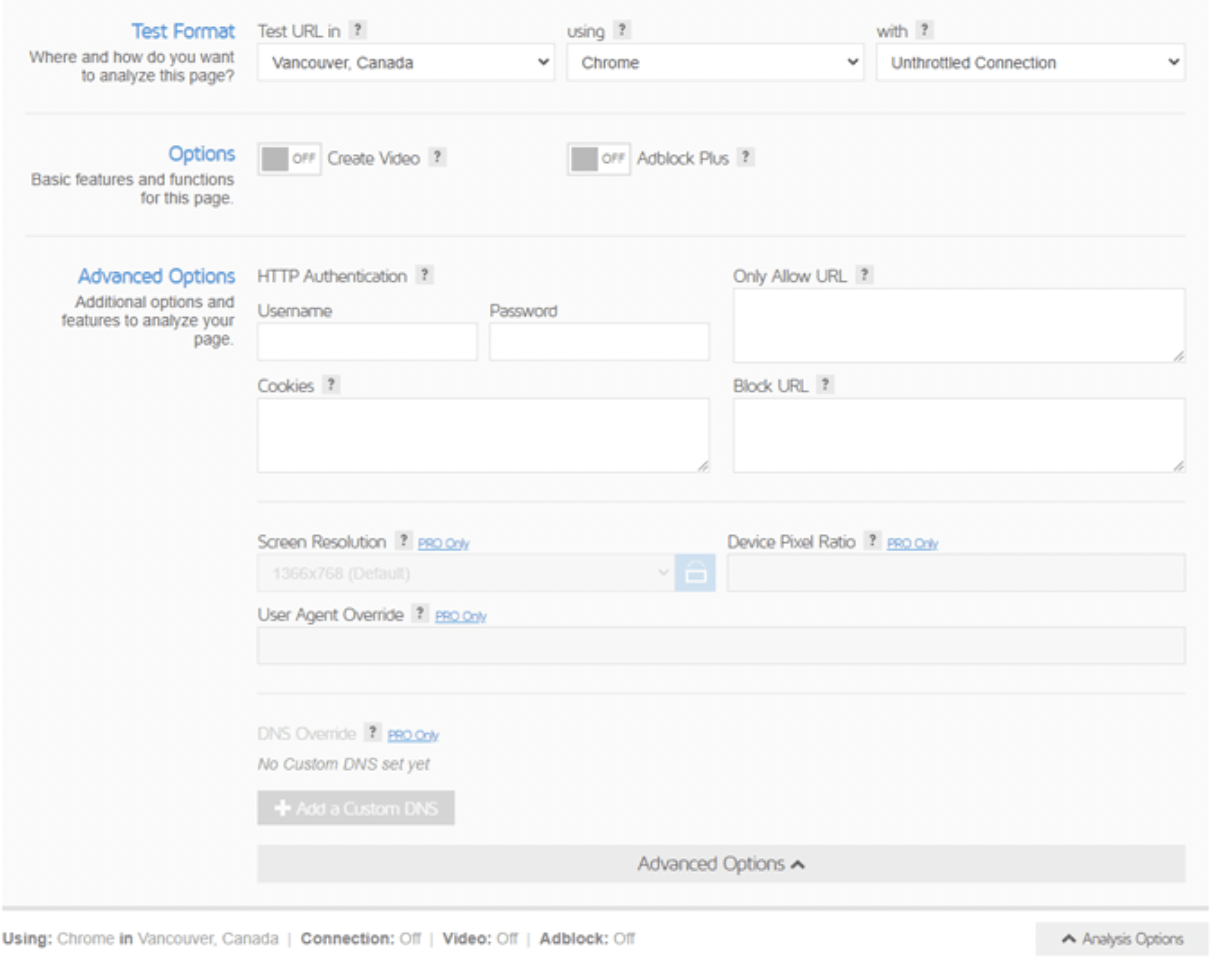
Task: Show help for DNS Override
Action: tap(373, 733)
